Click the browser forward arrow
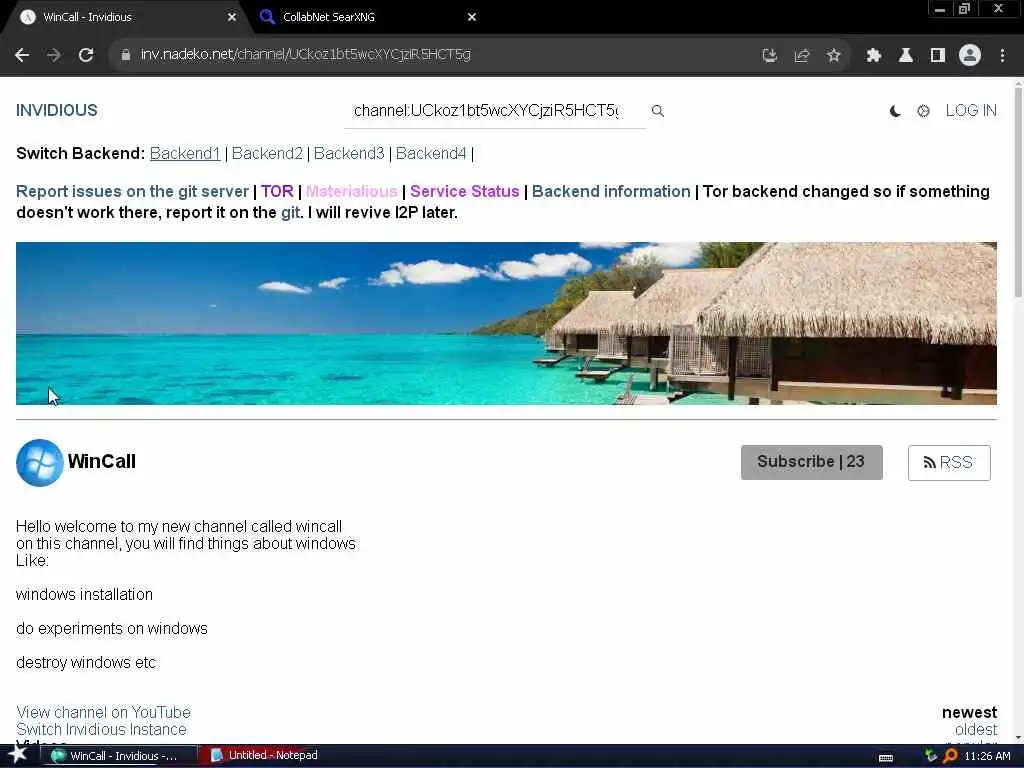This screenshot has width=1024, height=768. pyautogui.click(x=54, y=56)
